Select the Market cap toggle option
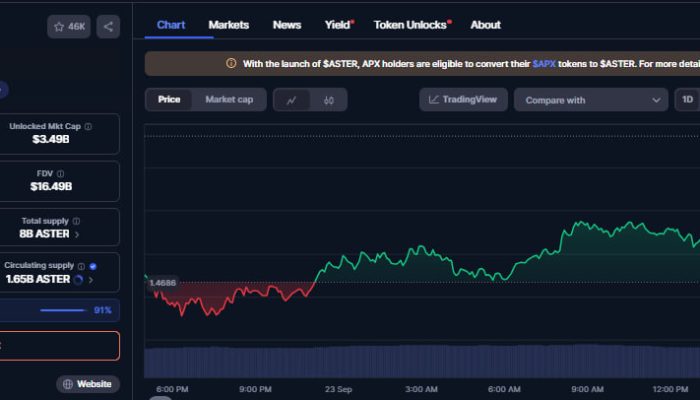Image resolution: width=700 pixels, height=400 pixels. click(229, 100)
